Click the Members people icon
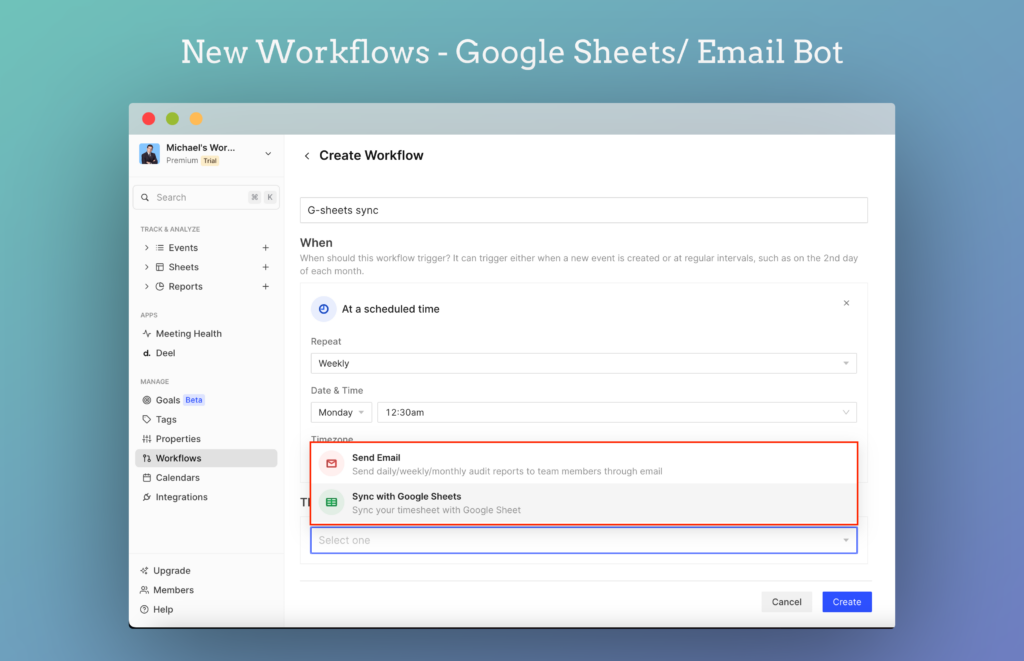Screen dimensions: 1024x661 pyautogui.click(x=144, y=590)
